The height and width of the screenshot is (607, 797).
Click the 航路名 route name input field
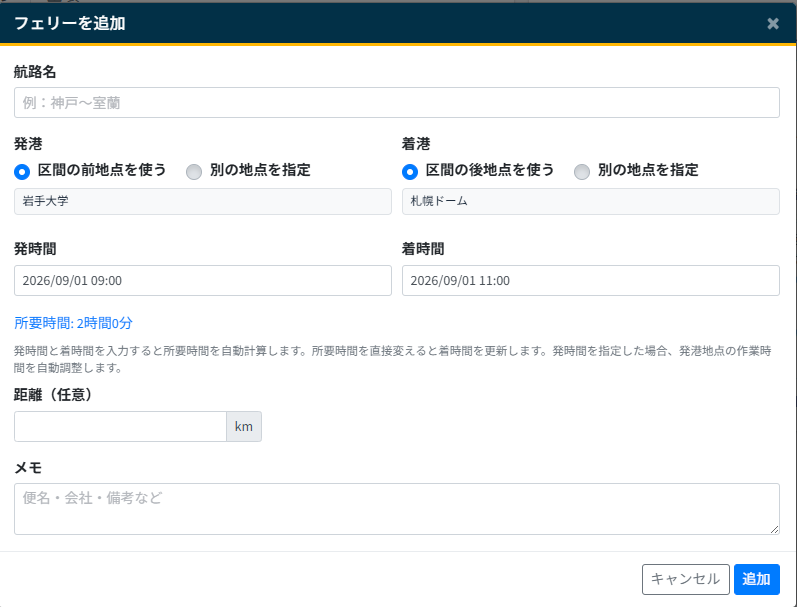pos(396,103)
